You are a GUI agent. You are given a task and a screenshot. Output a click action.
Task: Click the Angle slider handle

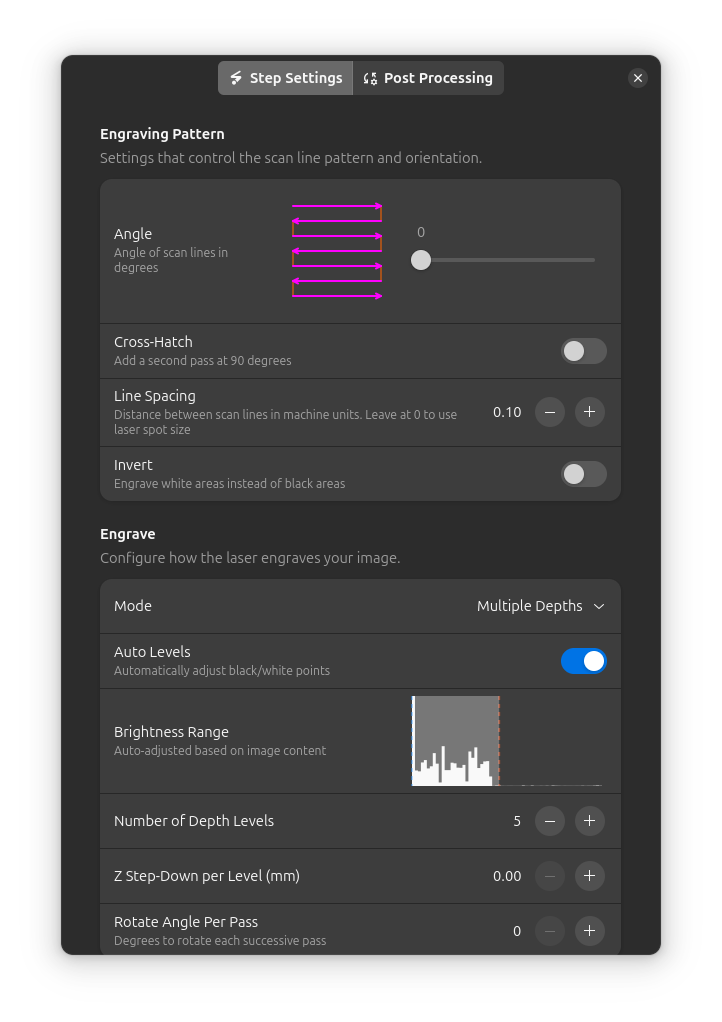(421, 260)
